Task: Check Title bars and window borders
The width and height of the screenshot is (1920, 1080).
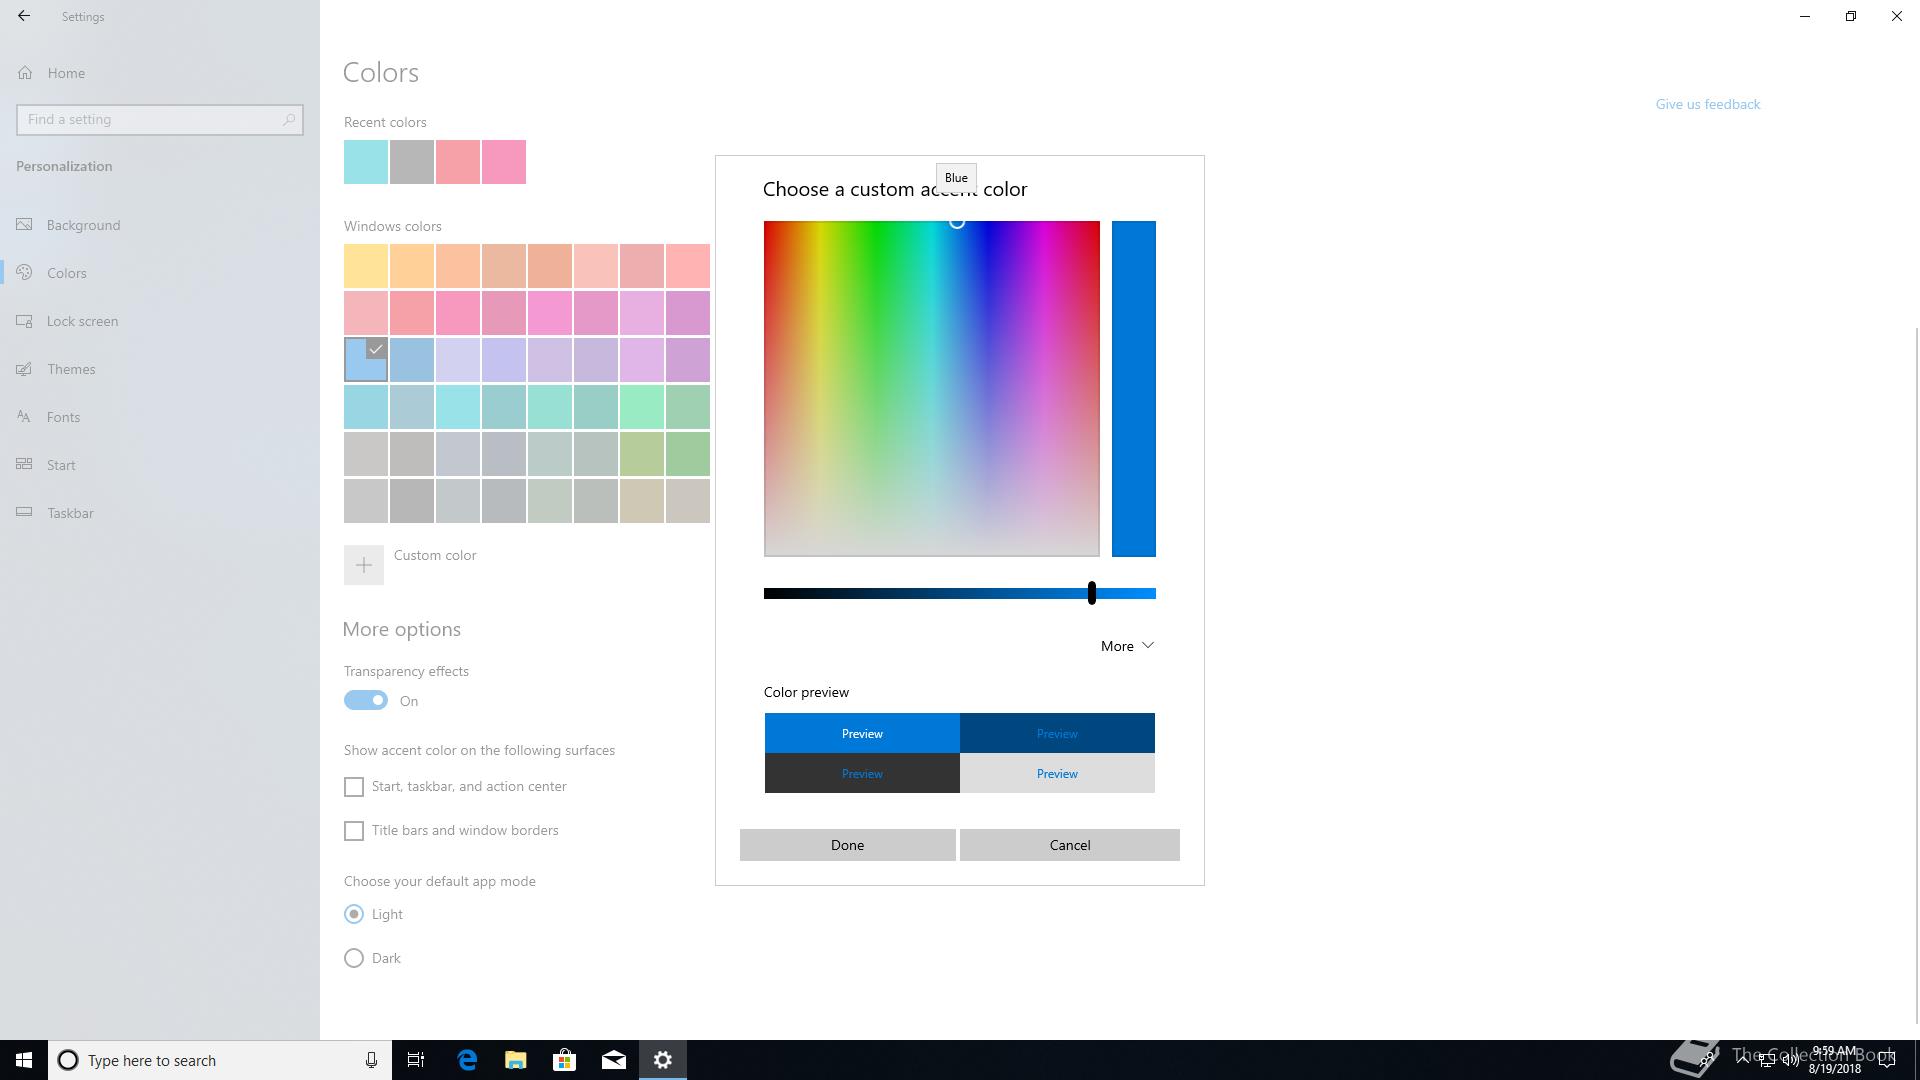Action: pos(354,831)
